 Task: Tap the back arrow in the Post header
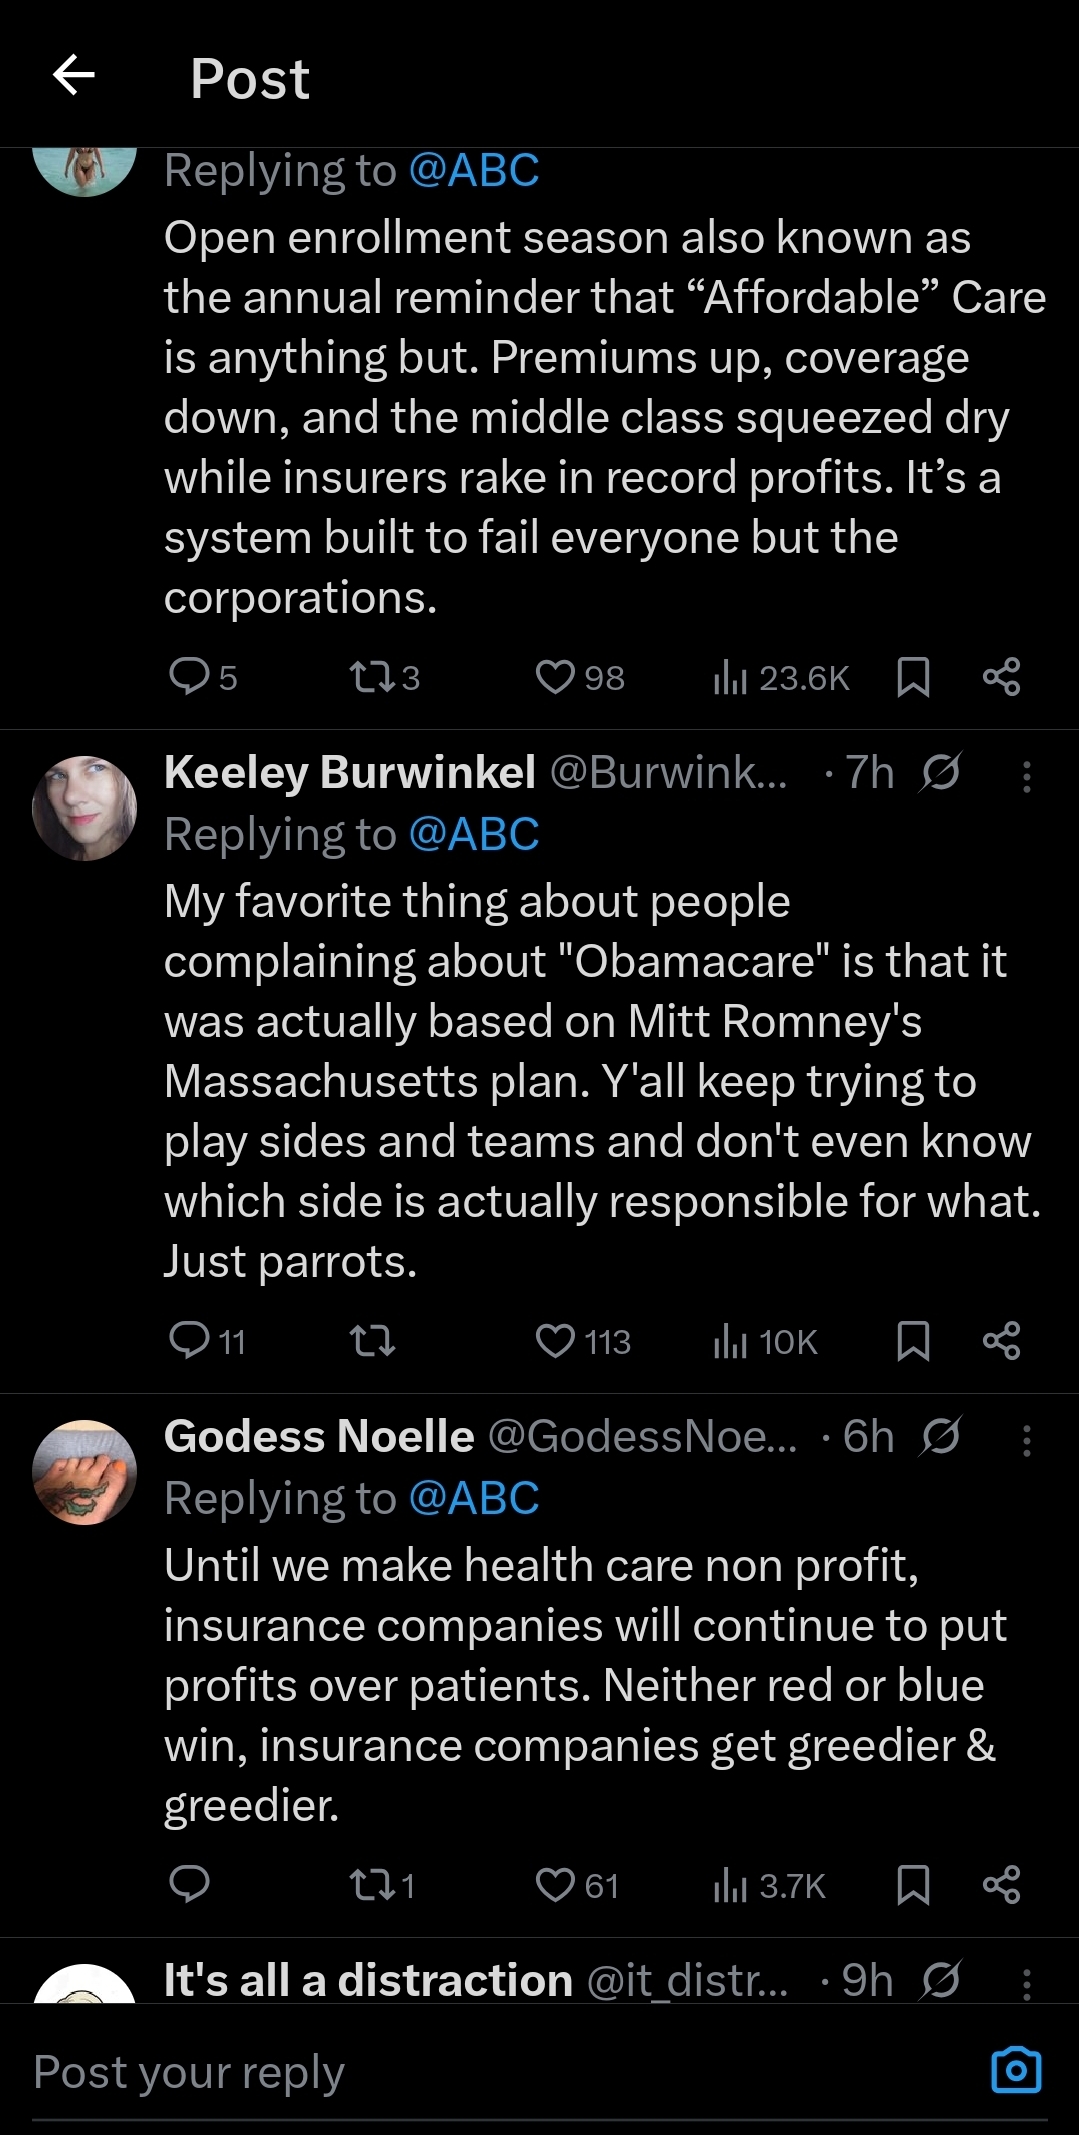point(74,75)
